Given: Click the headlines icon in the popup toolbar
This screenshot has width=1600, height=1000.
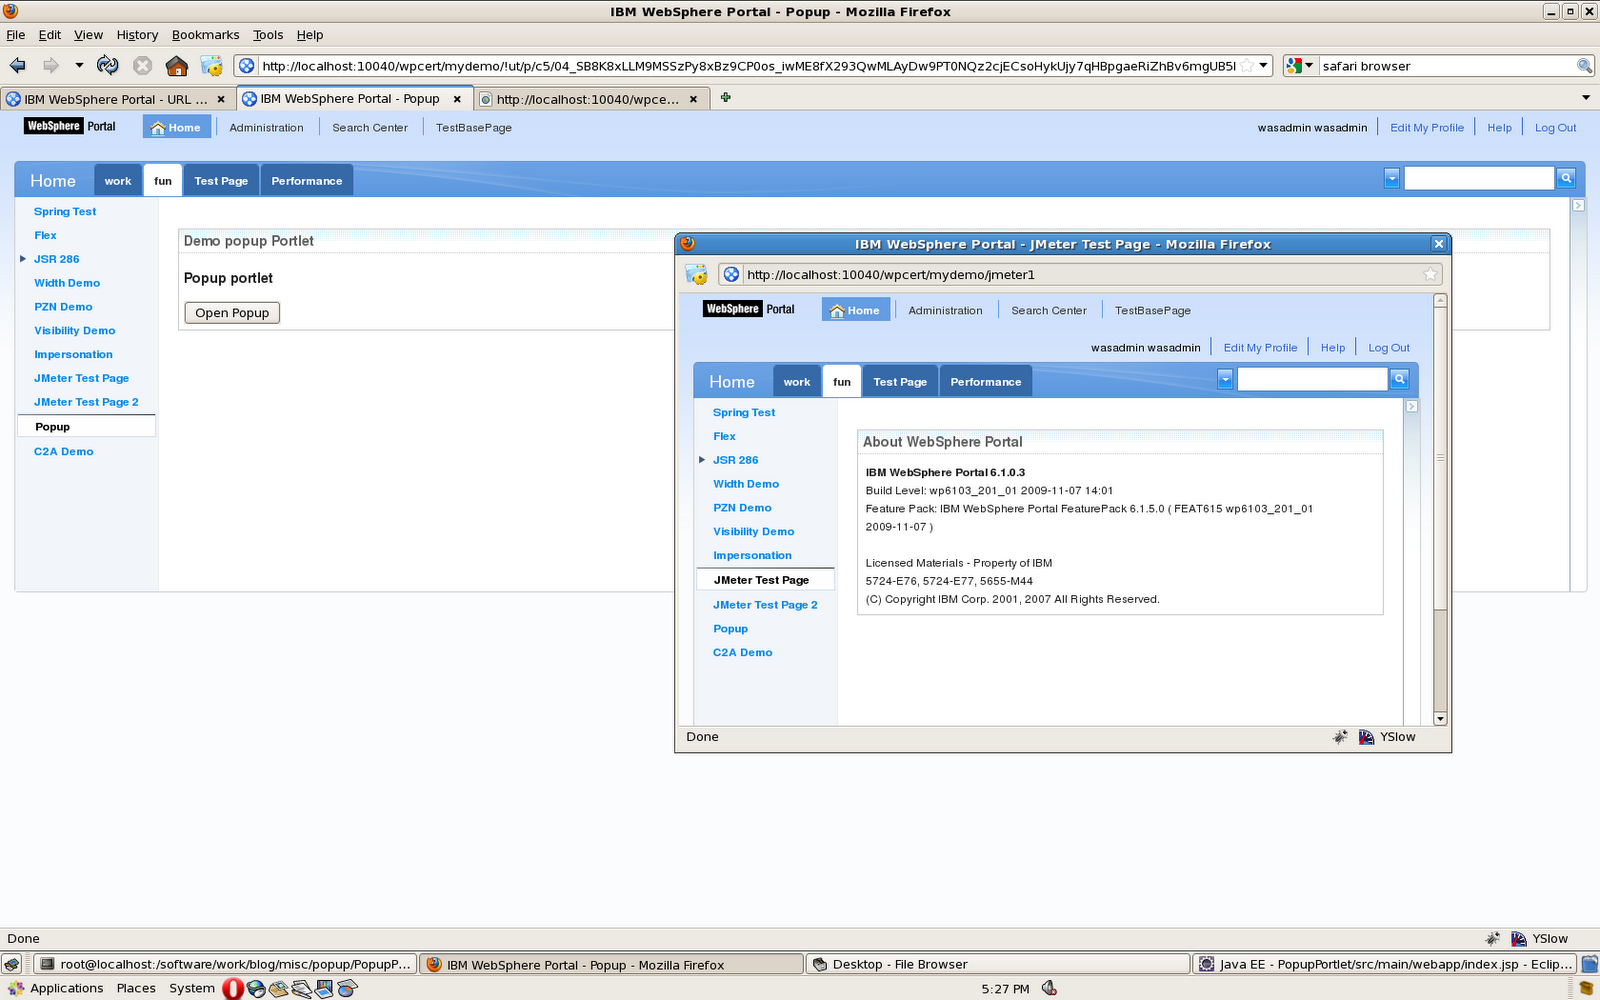Looking at the screenshot, I should (x=697, y=274).
